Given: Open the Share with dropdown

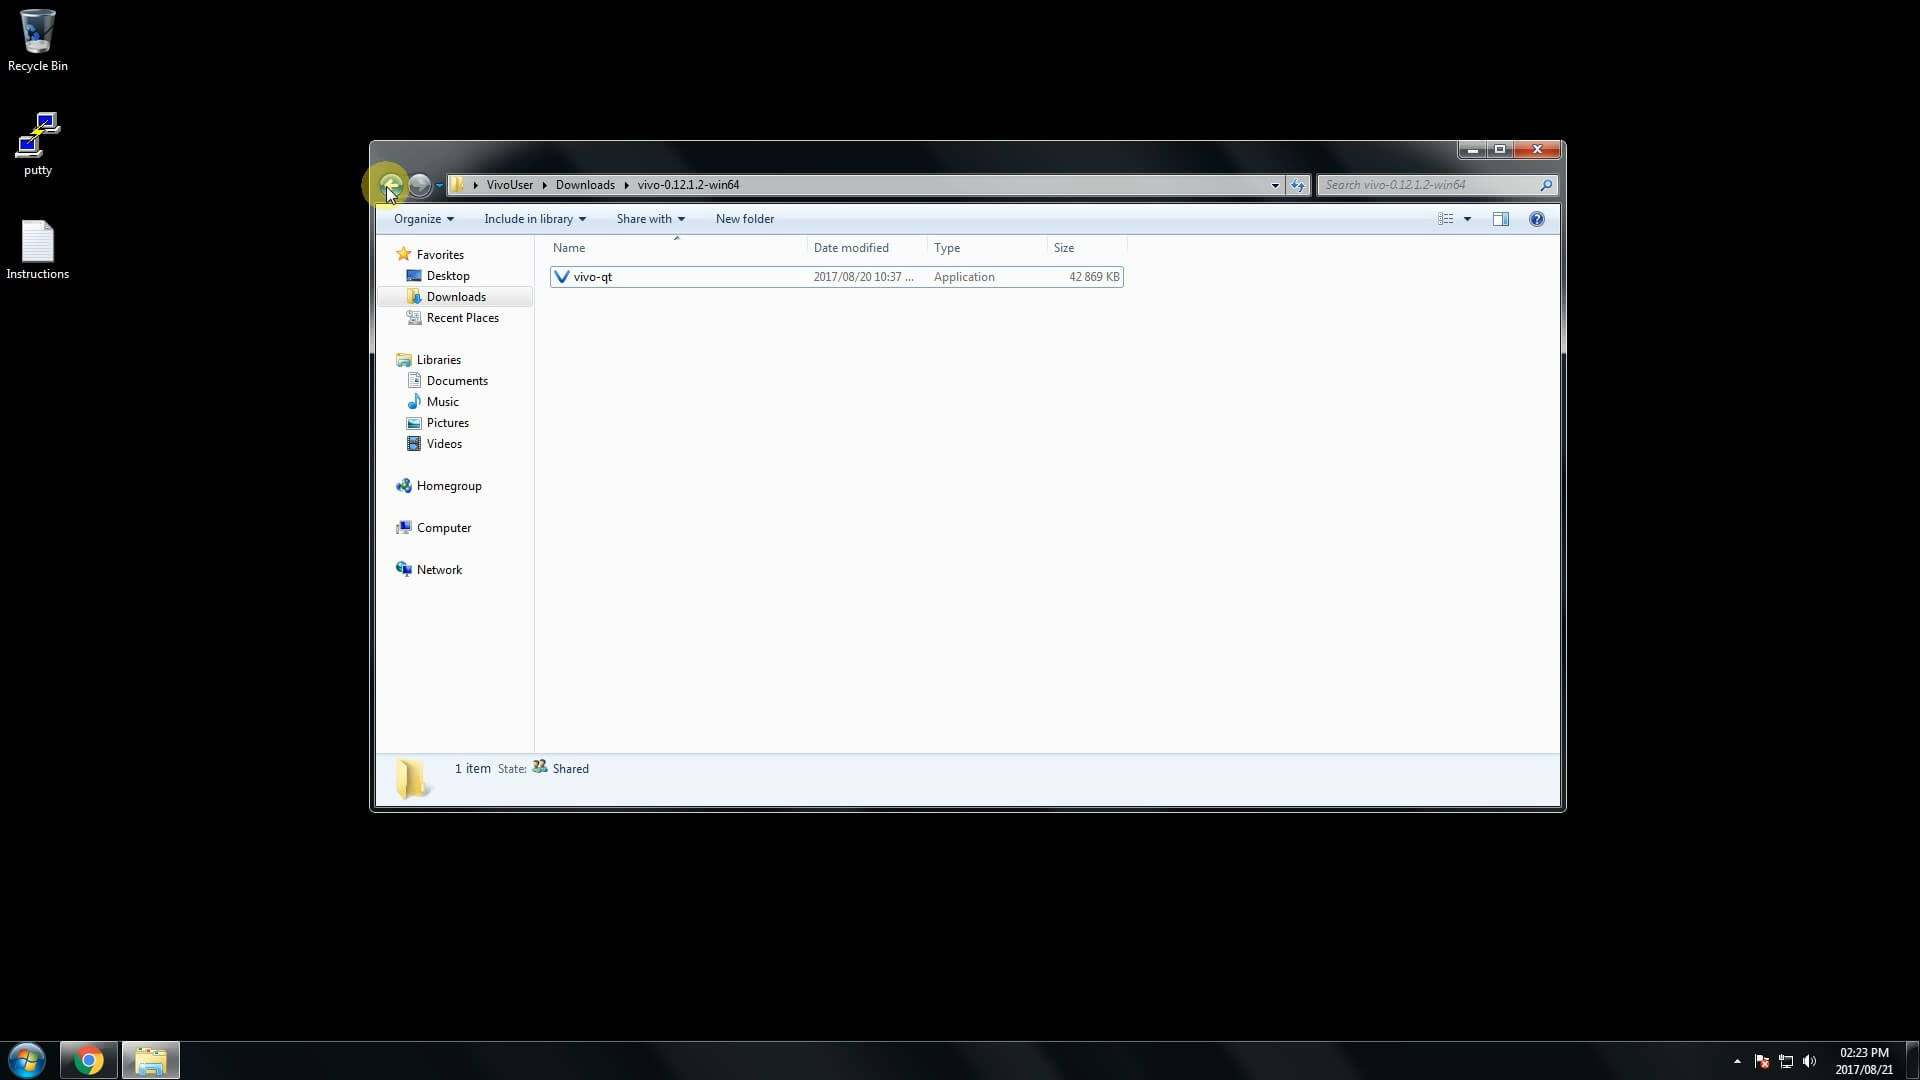Looking at the screenshot, I should [650, 219].
